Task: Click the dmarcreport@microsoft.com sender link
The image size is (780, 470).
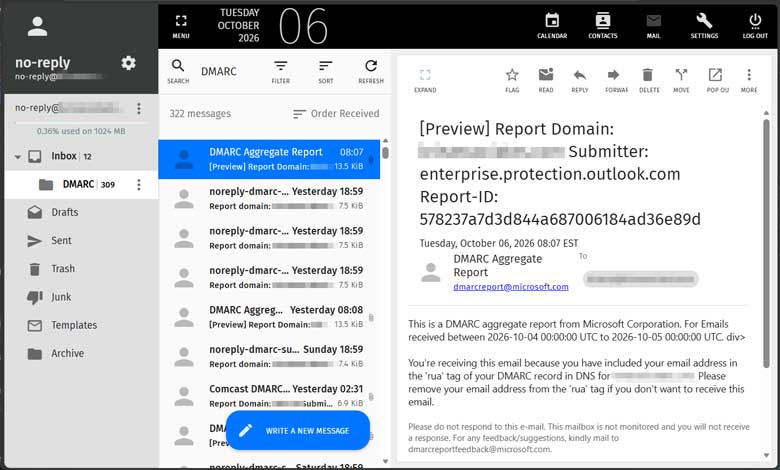Action: pos(510,287)
